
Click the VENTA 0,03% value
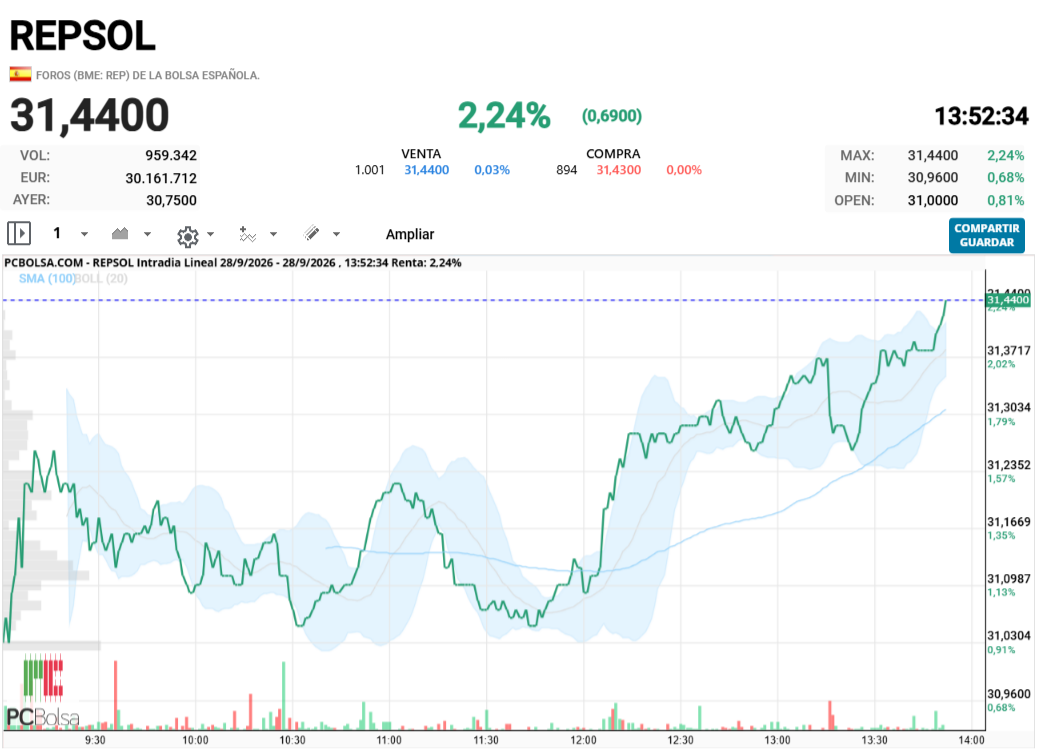point(492,170)
